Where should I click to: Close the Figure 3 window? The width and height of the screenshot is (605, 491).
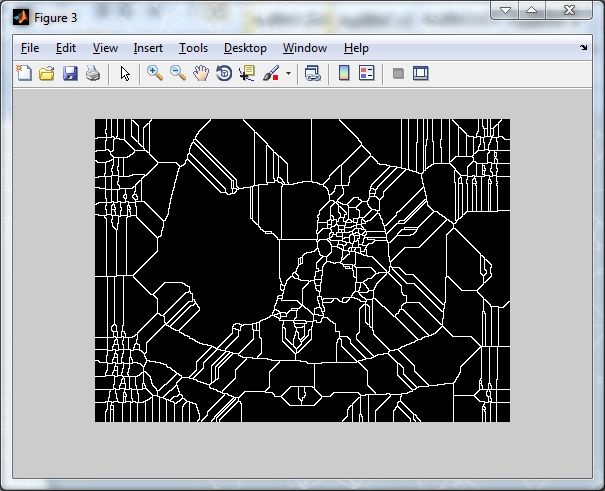coord(569,10)
